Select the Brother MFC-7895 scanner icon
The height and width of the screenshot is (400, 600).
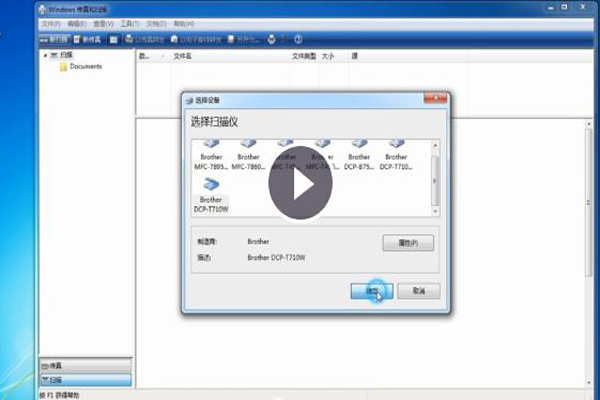211,155
